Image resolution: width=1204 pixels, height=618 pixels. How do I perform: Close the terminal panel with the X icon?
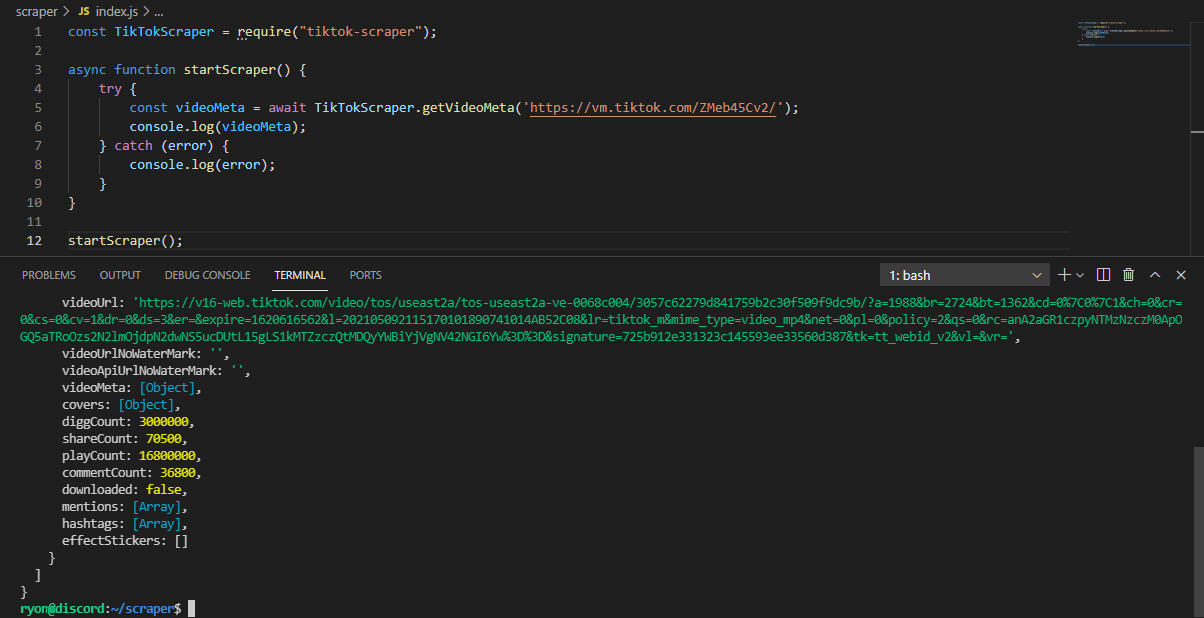[x=1181, y=274]
